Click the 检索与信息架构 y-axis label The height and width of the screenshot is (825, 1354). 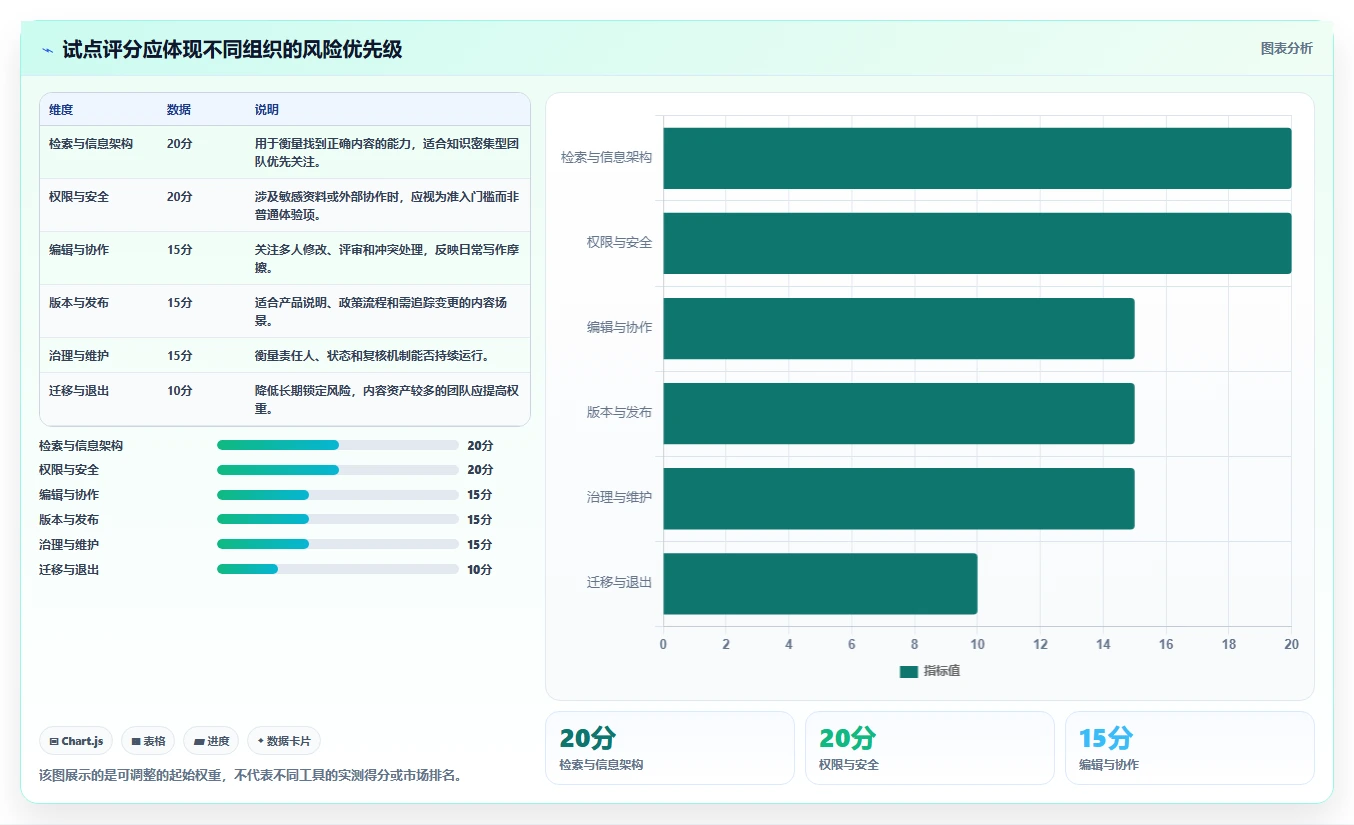[606, 158]
